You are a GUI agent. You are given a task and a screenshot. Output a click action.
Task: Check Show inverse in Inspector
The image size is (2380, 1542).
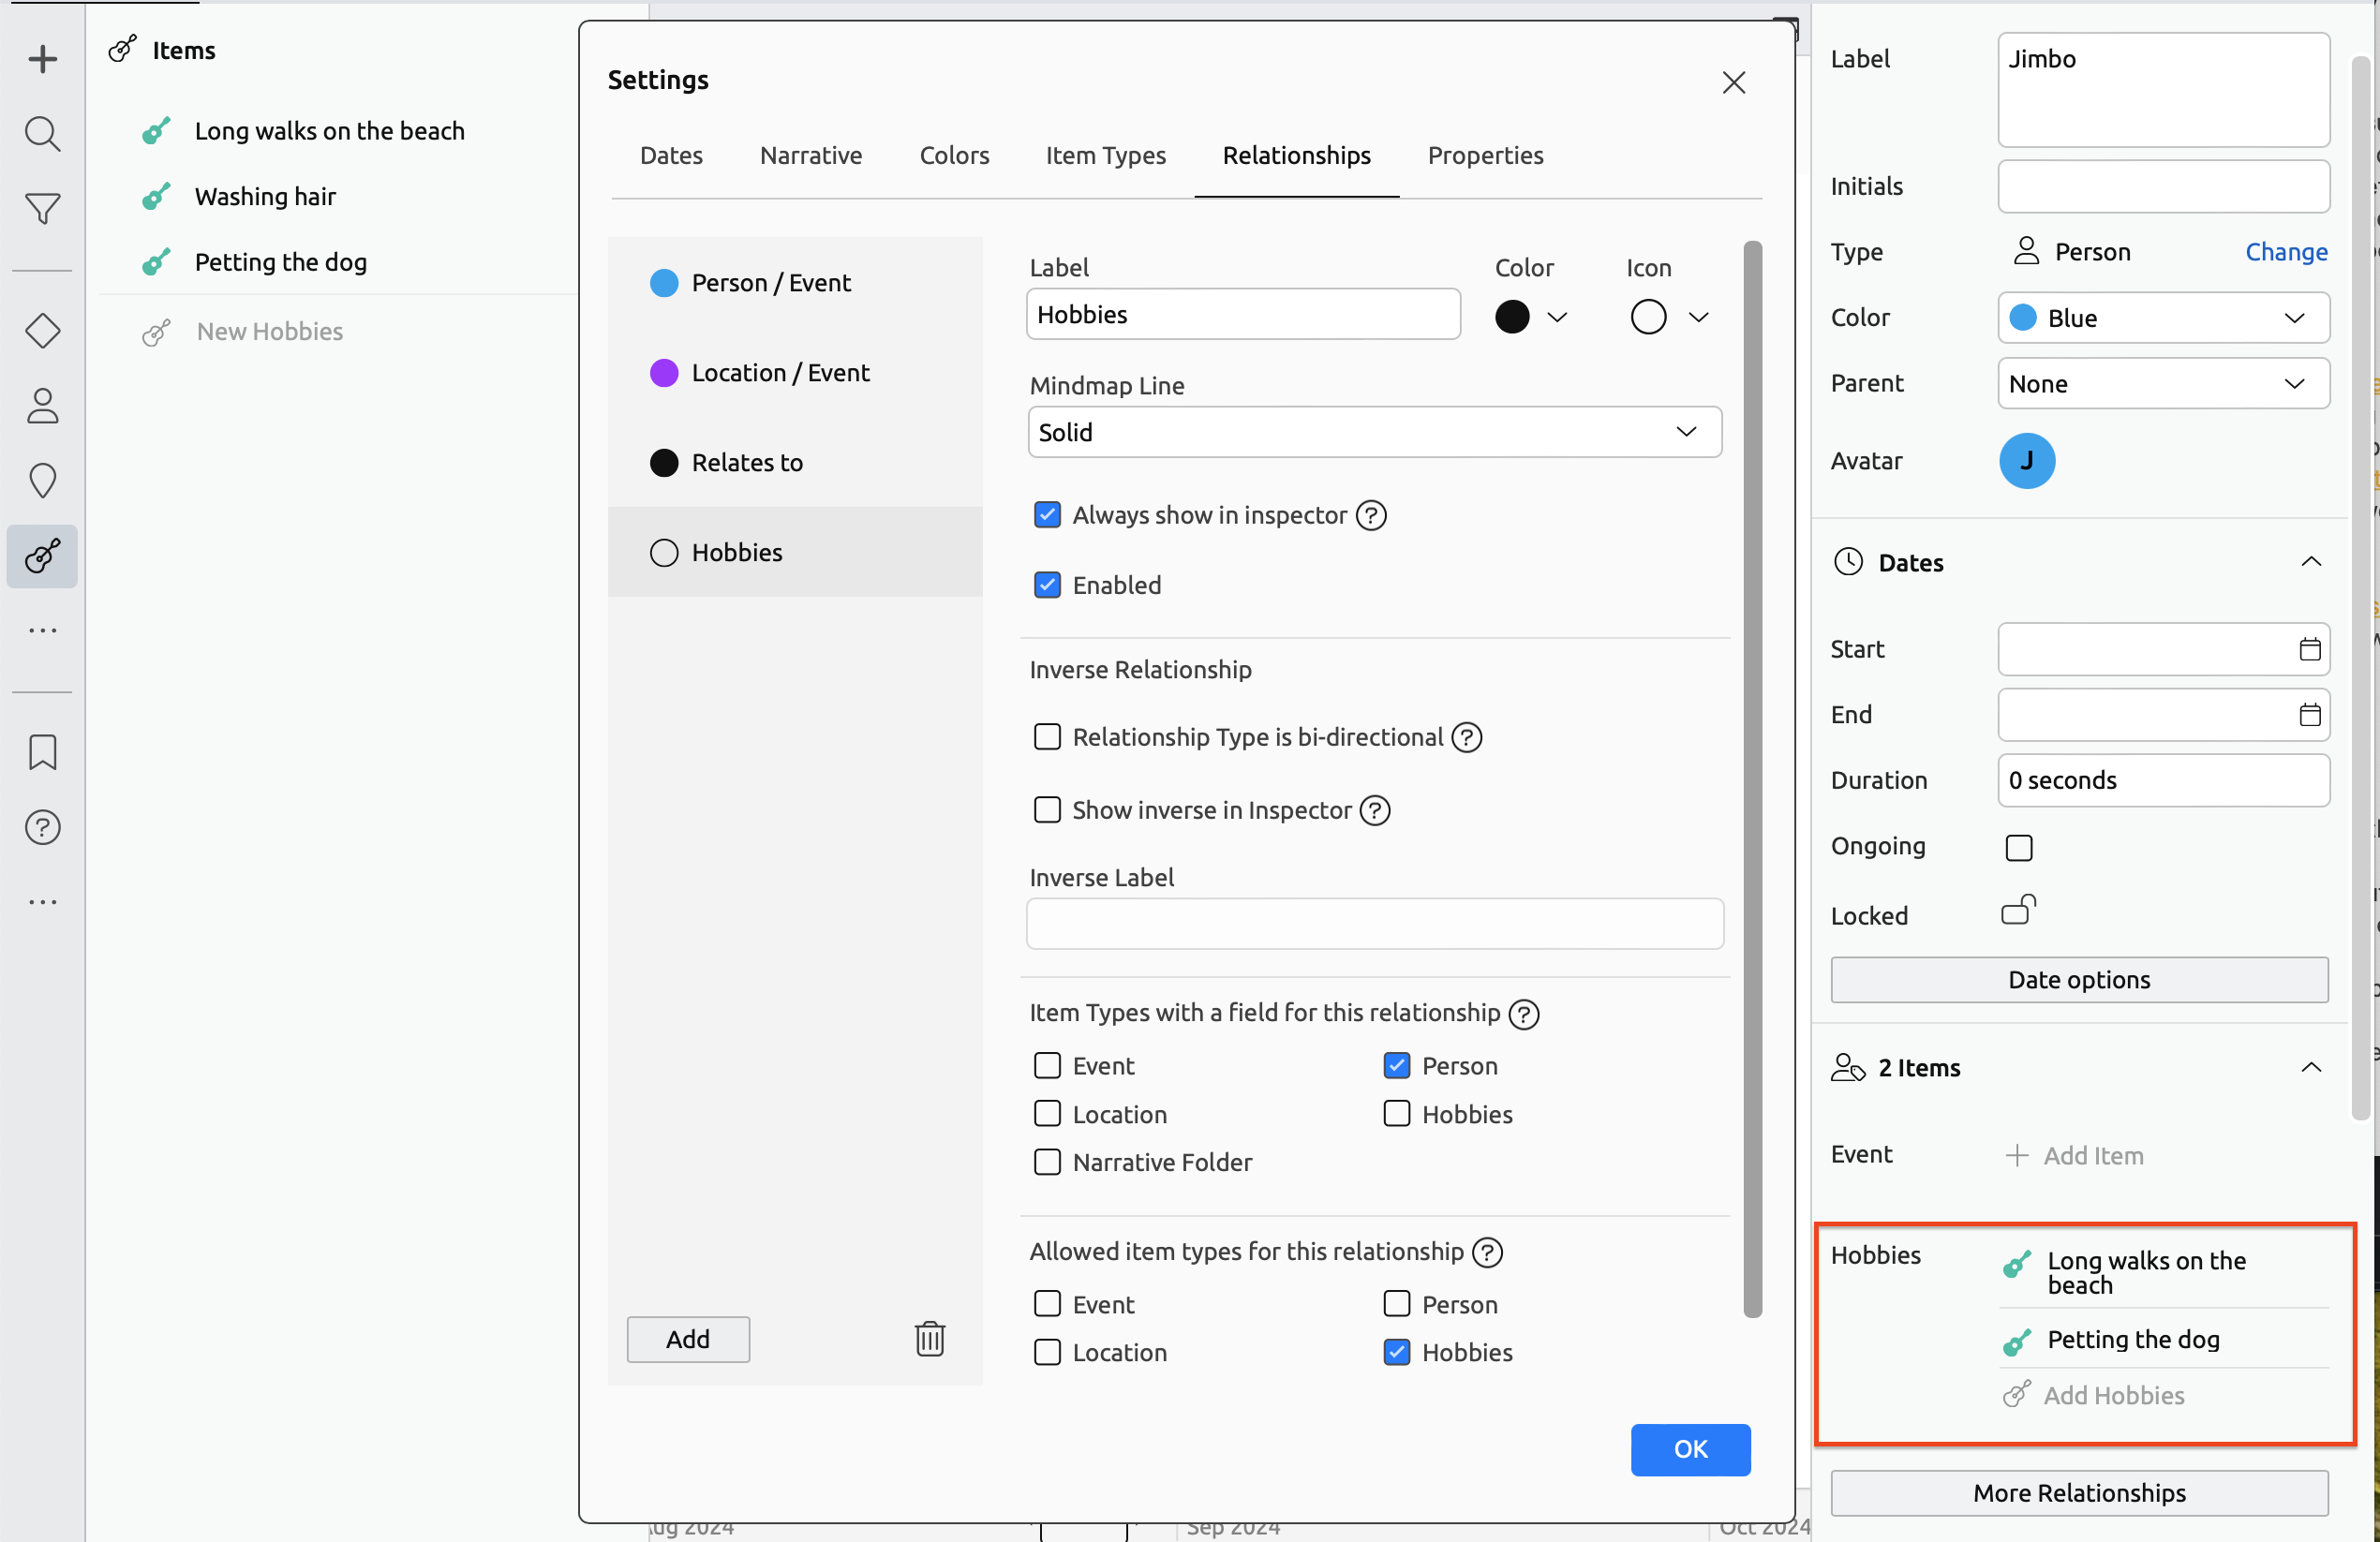1046,810
